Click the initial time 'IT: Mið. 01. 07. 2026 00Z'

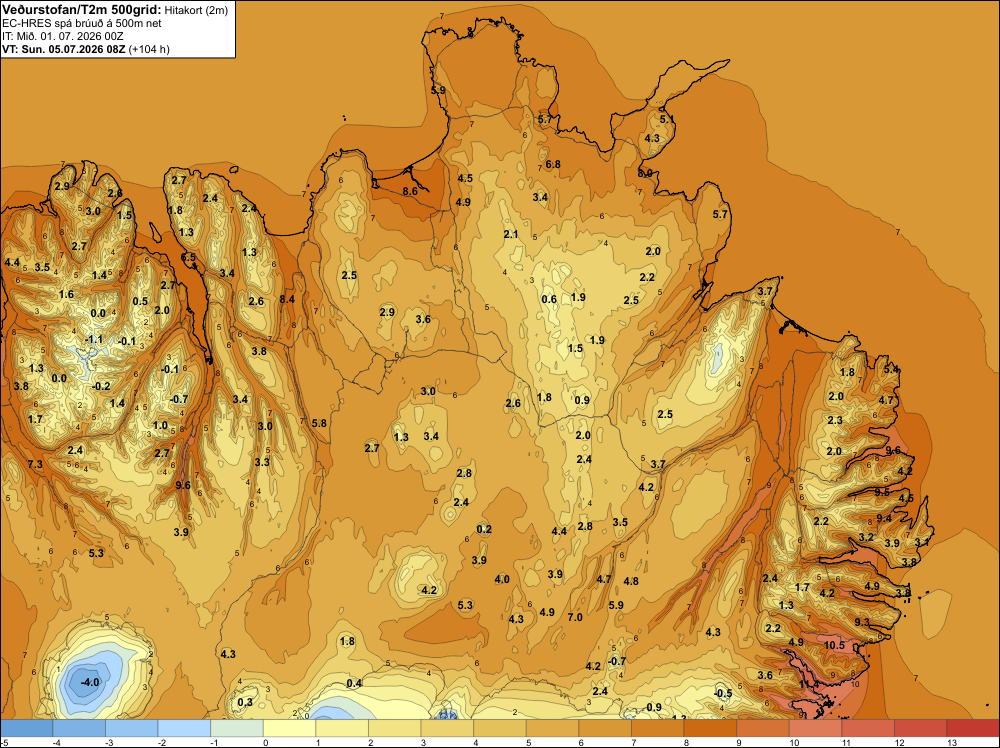(63, 36)
